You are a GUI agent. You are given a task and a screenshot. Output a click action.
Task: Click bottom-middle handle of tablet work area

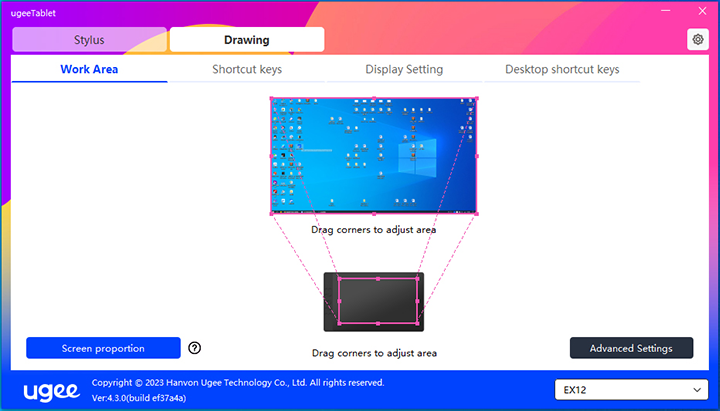(x=378, y=324)
